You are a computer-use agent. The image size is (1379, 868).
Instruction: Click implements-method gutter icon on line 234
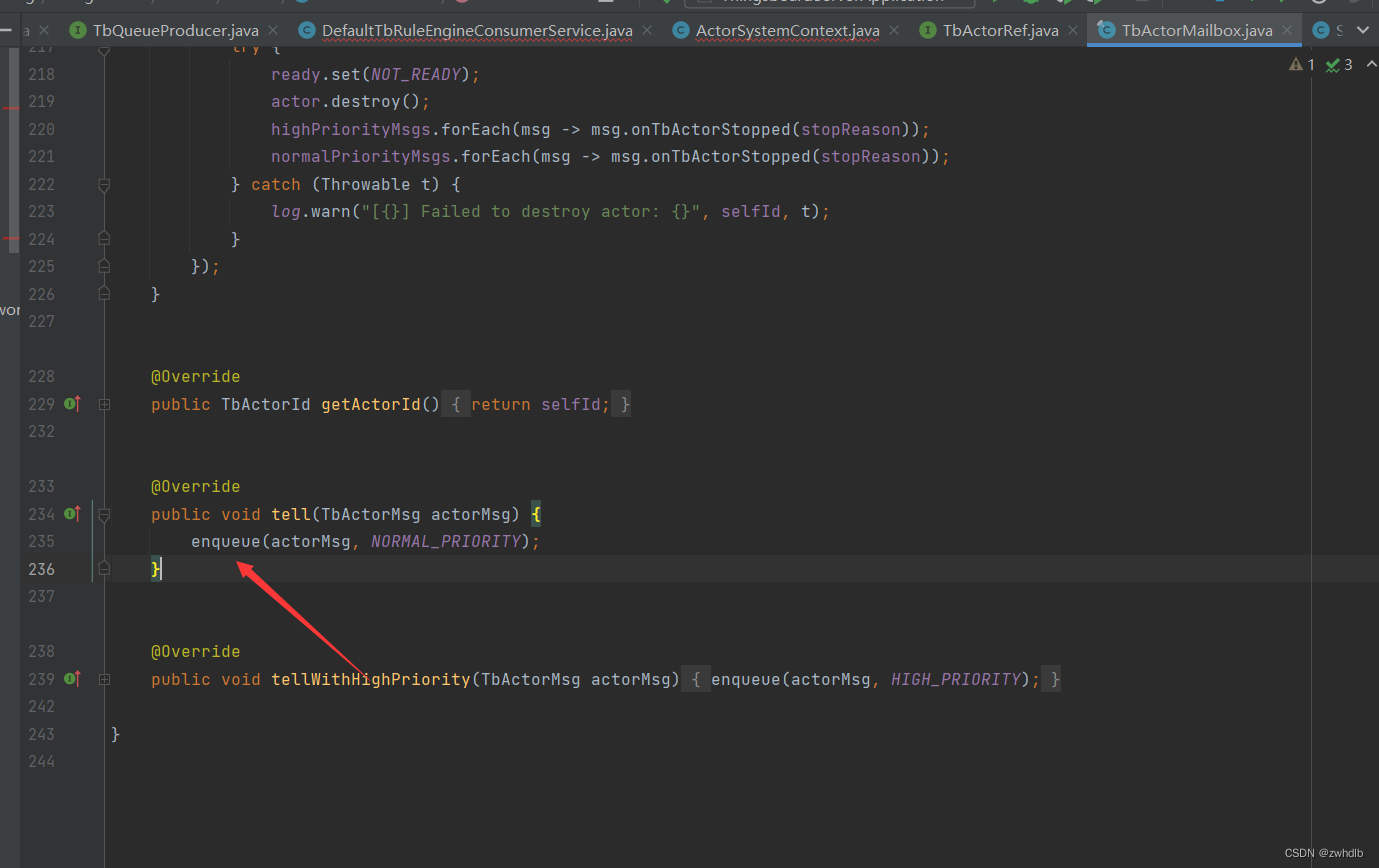(72, 514)
